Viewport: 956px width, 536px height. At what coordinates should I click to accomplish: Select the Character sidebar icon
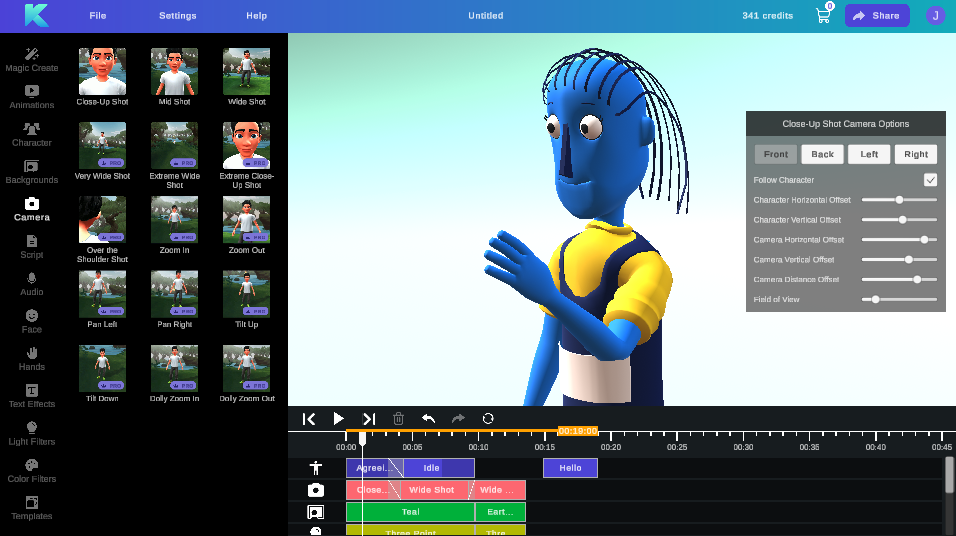(x=32, y=134)
